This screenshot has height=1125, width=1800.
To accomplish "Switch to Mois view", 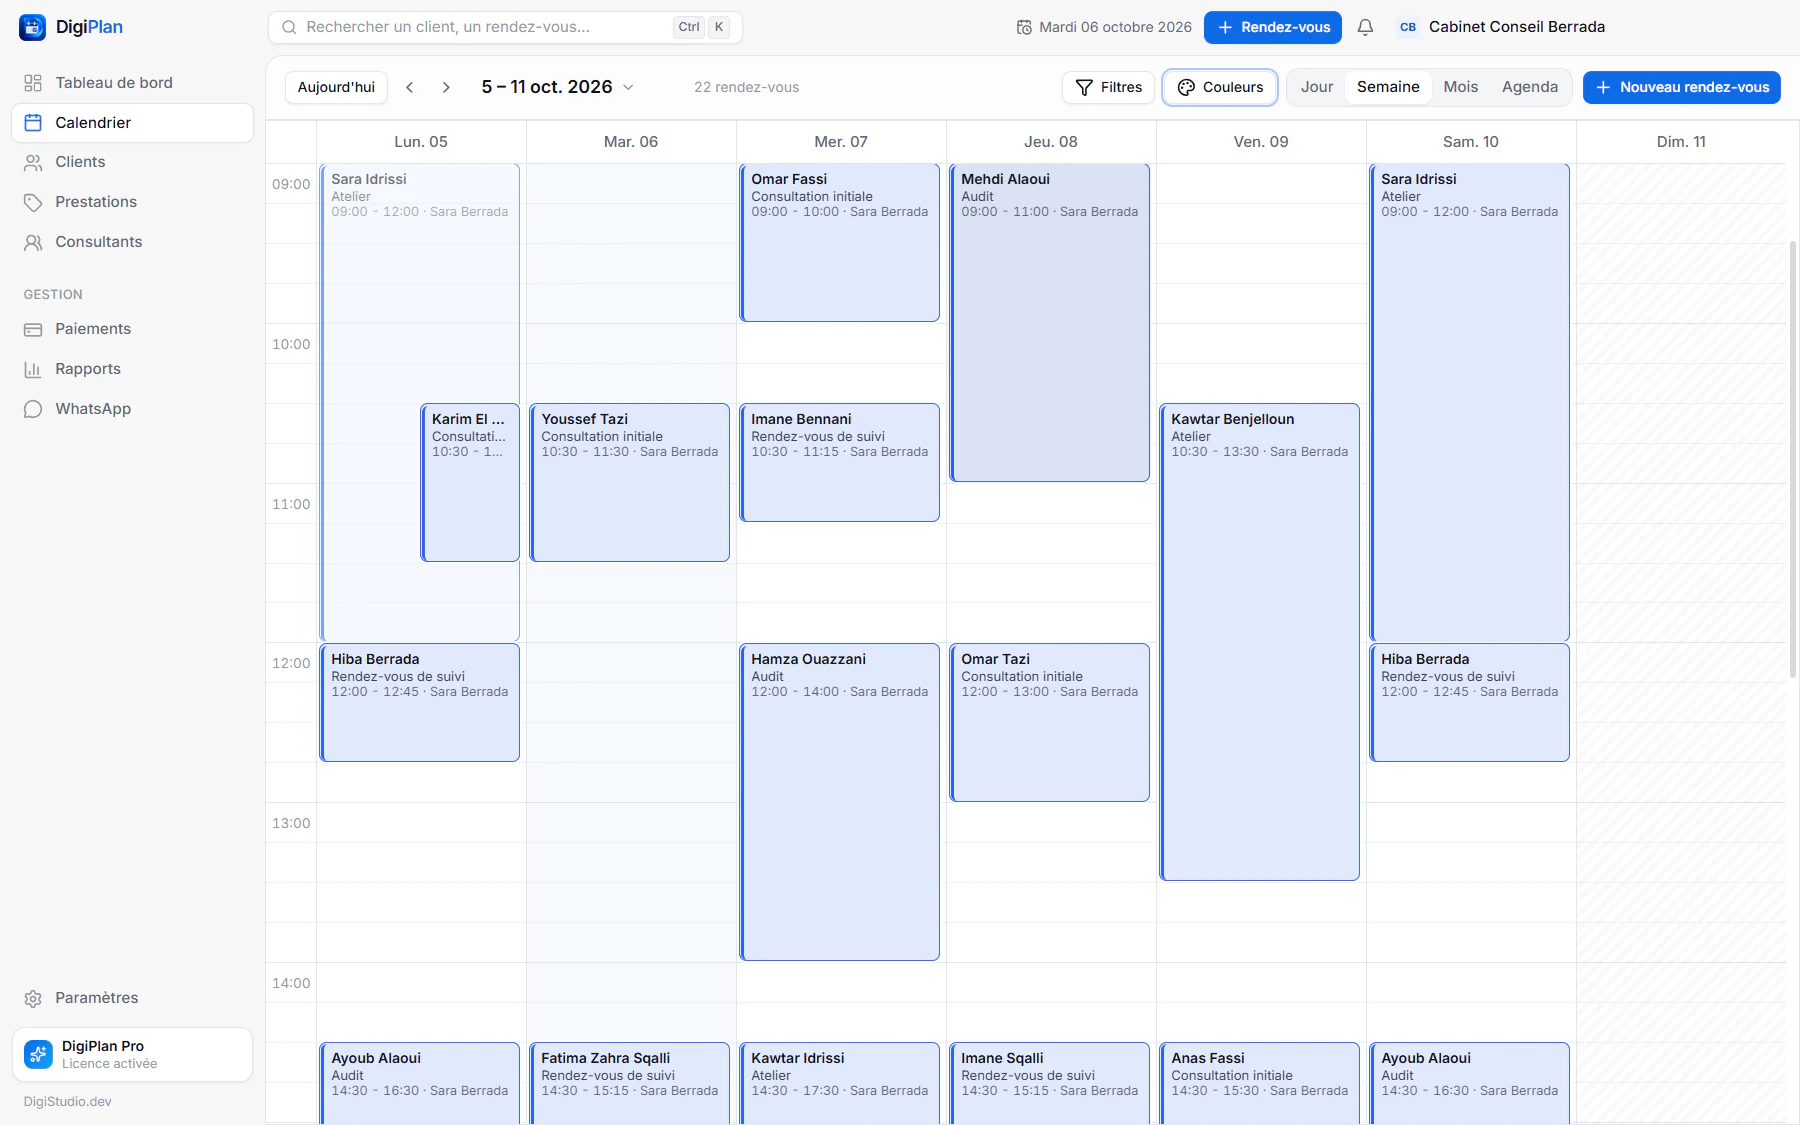I will pos(1460,87).
